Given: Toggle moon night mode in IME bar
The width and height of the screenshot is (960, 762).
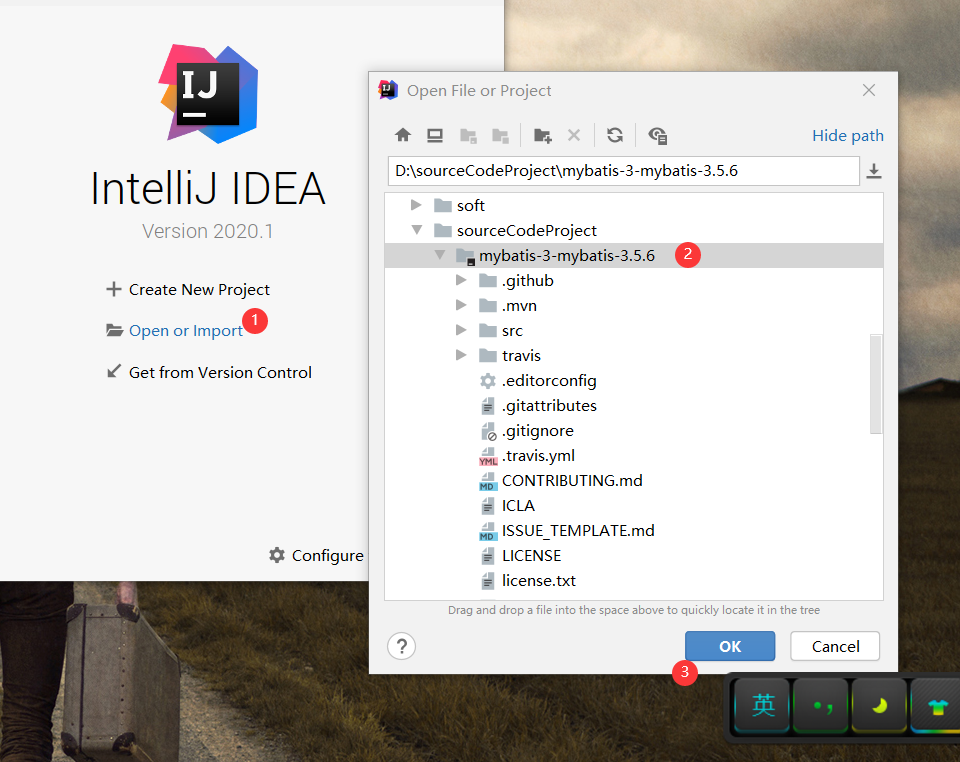Looking at the screenshot, I should click(x=880, y=706).
